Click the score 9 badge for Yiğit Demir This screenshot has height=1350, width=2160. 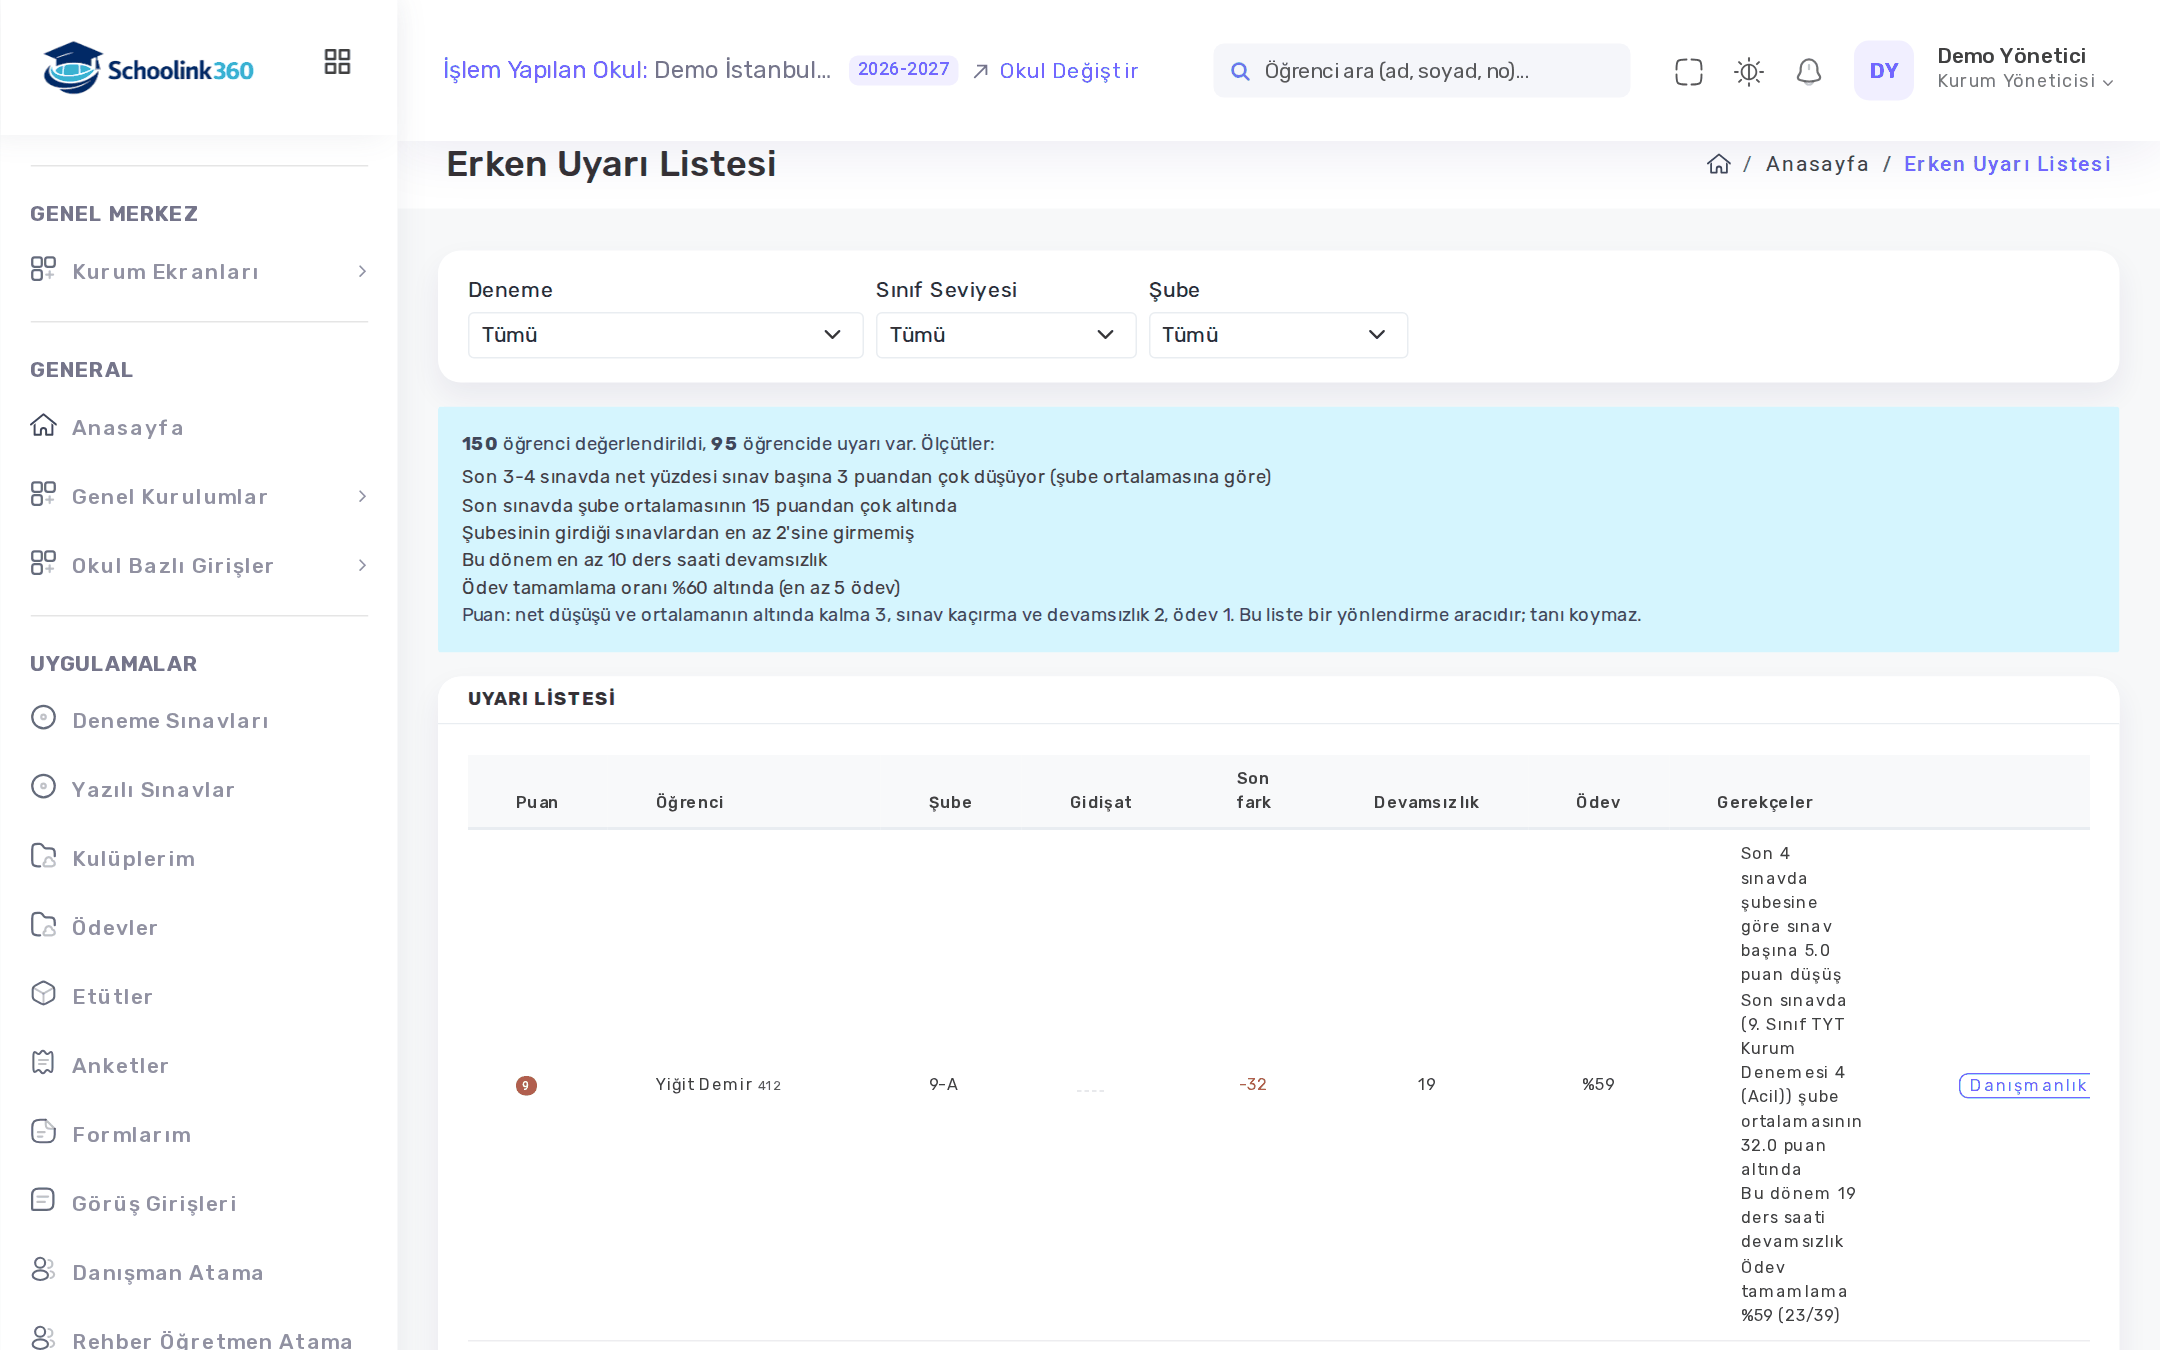point(526,1085)
